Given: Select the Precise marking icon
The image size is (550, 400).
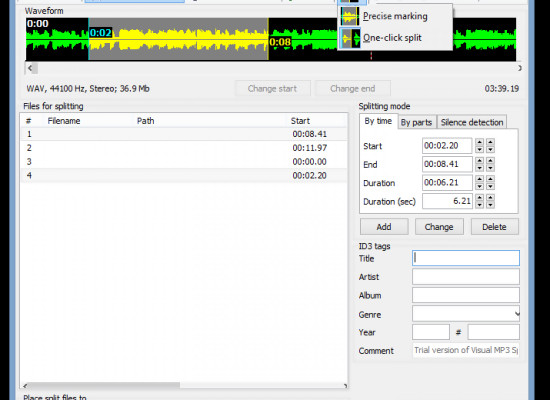Looking at the screenshot, I should (350, 16).
